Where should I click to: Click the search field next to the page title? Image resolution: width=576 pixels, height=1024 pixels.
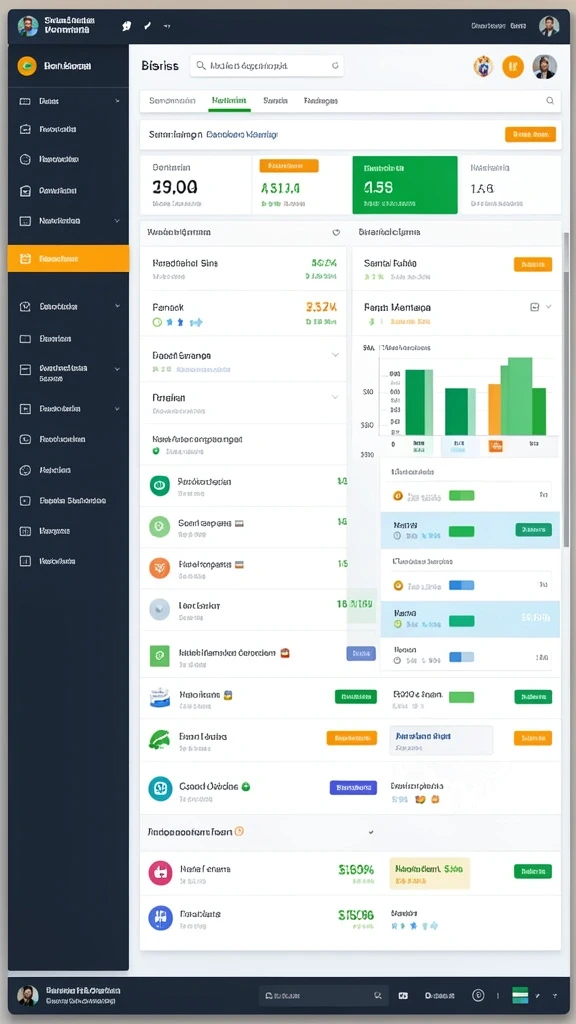266,65
